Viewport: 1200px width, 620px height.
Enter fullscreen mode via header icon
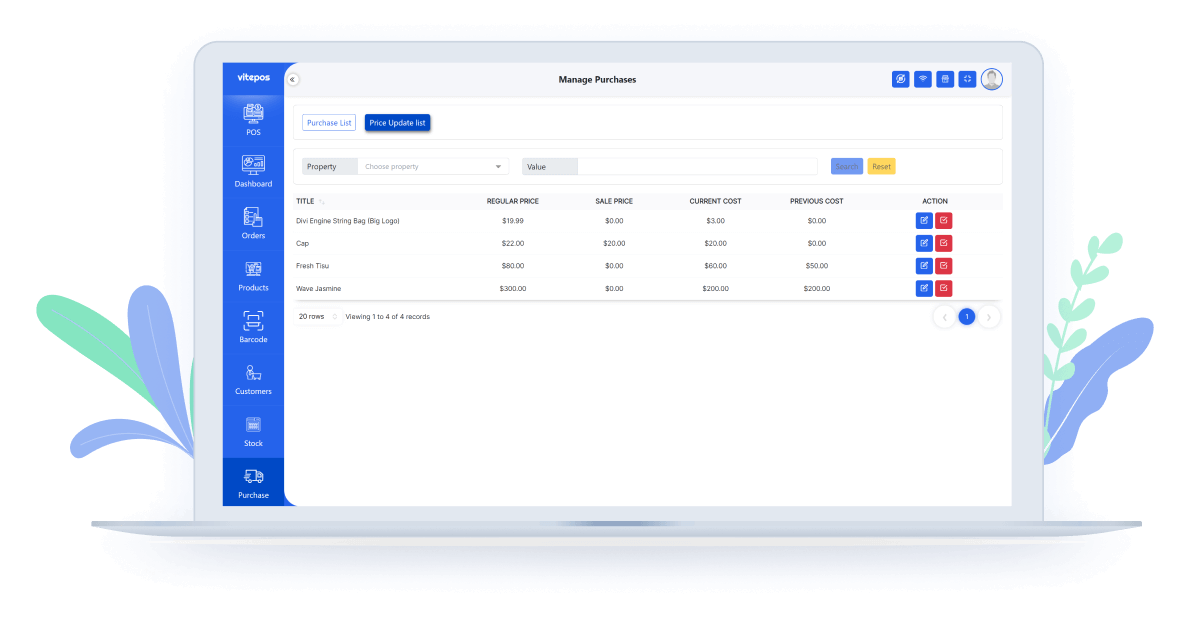(967, 79)
